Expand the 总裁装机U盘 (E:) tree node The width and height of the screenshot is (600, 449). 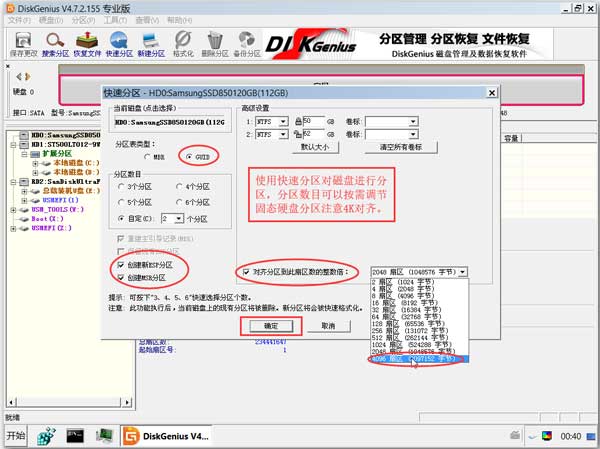point(25,191)
